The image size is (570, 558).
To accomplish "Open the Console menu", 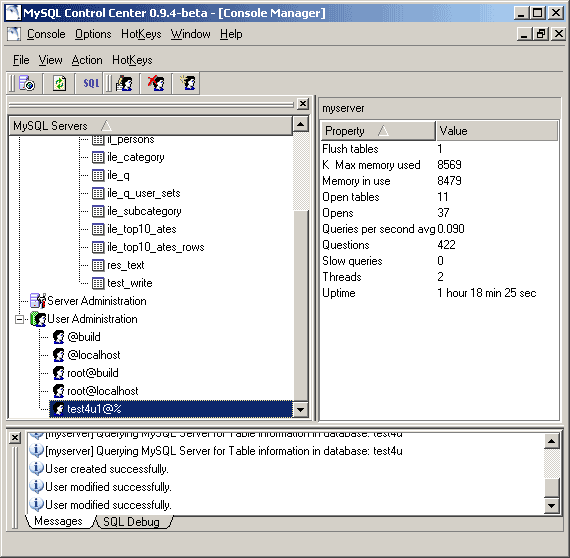I will pyautogui.click(x=46, y=34).
